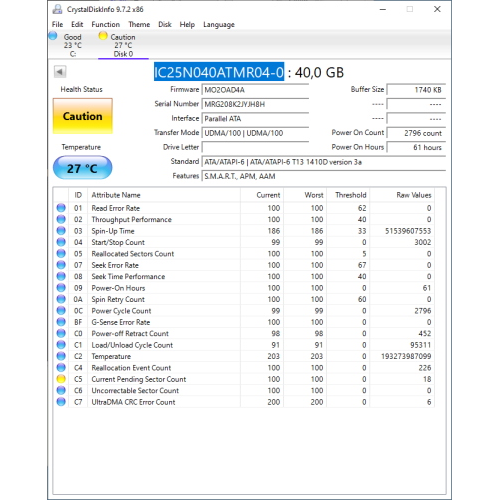Image resolution: width=500 pixels, height=500 pixels.
Task: Select the Disk 0 drive tab
Action: point(123,45)
